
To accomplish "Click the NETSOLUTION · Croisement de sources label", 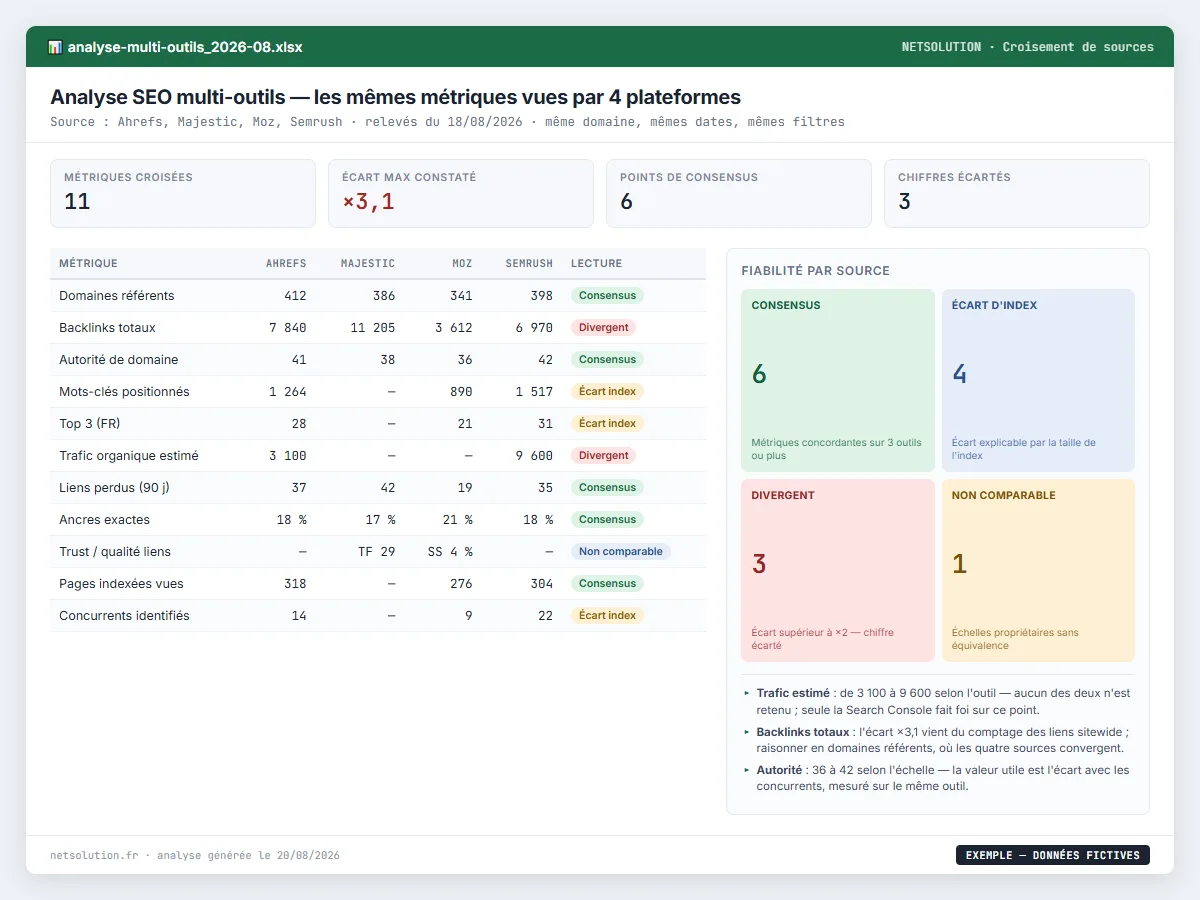I will (1027, 47).
